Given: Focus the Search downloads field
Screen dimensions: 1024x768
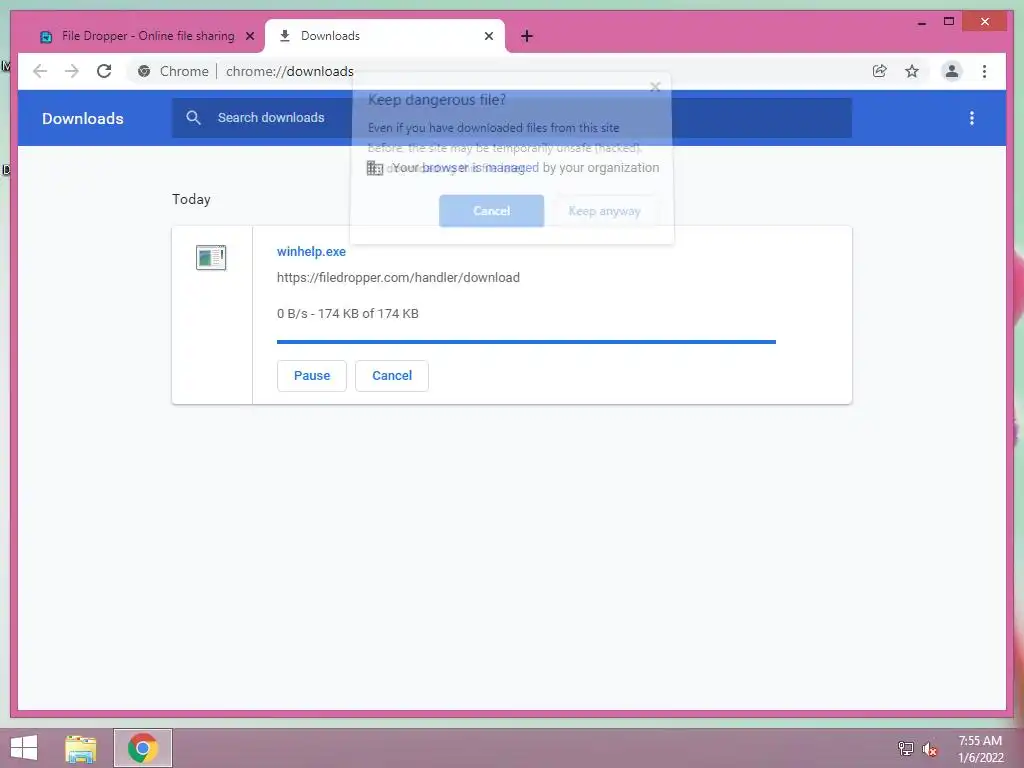Looking at the screenshot, I should coord(511,118).
